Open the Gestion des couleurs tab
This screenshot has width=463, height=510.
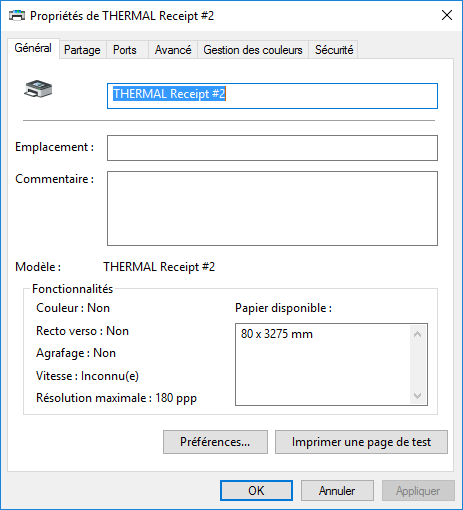coord(253,50)
